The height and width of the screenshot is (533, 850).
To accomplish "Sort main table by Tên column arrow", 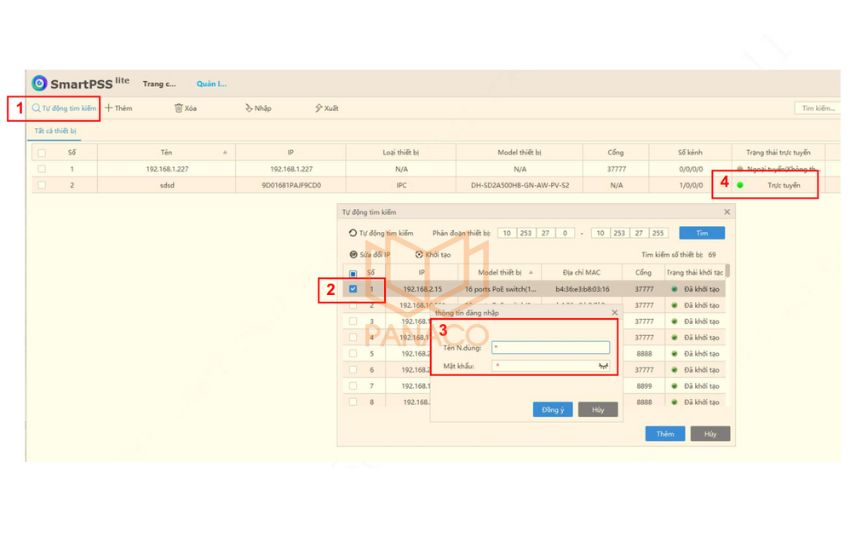I will point(225,153).
